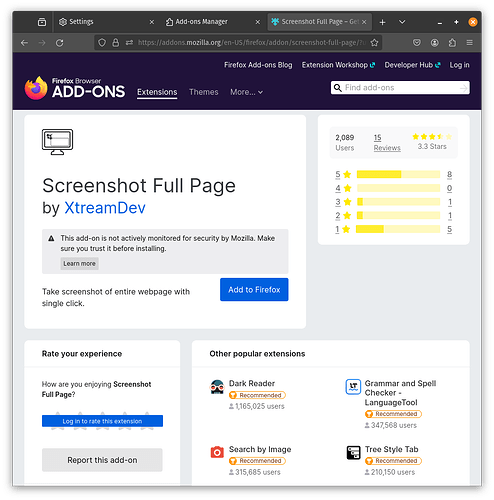
Task: Switch to the Add-ons Manager tab
Action: click(213, 22)
